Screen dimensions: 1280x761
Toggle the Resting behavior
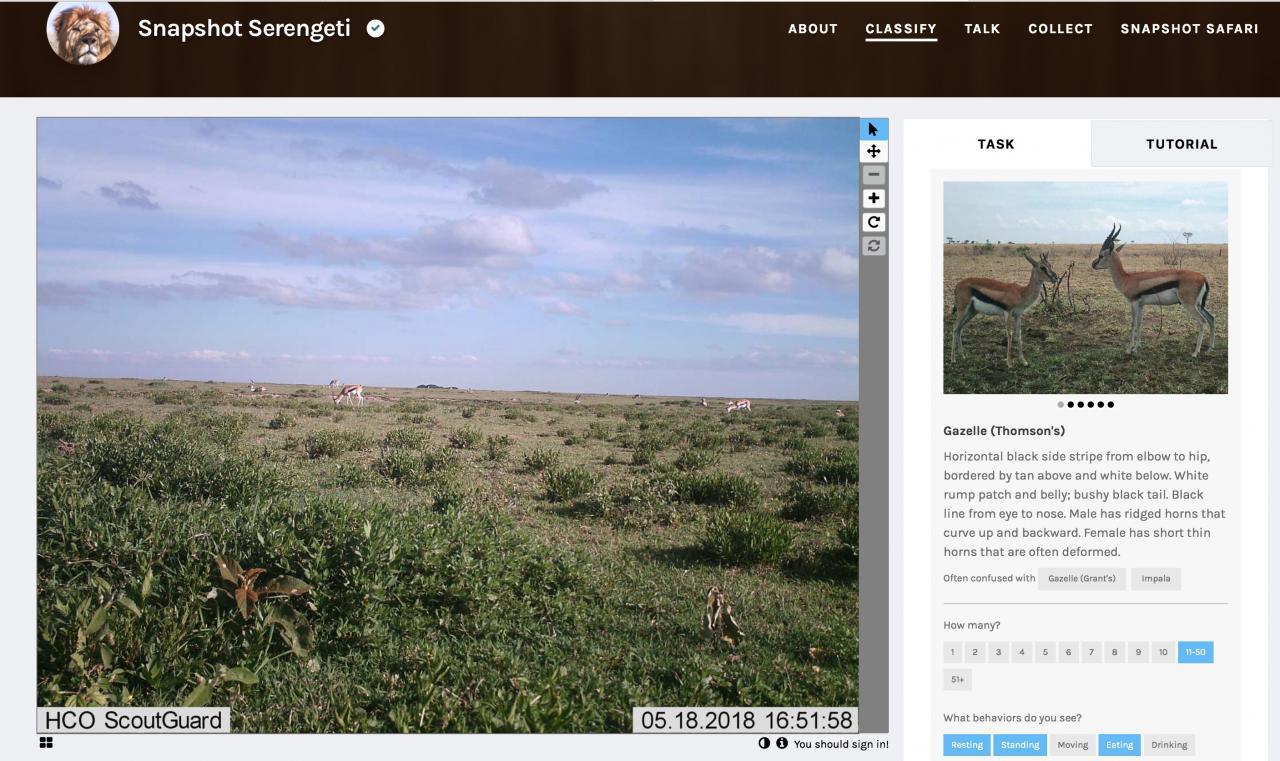(x=967, y=745)
